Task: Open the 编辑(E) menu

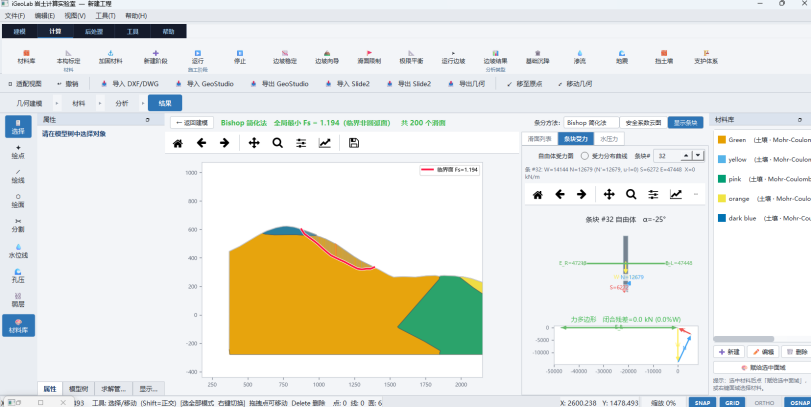Action: [45, 16]
